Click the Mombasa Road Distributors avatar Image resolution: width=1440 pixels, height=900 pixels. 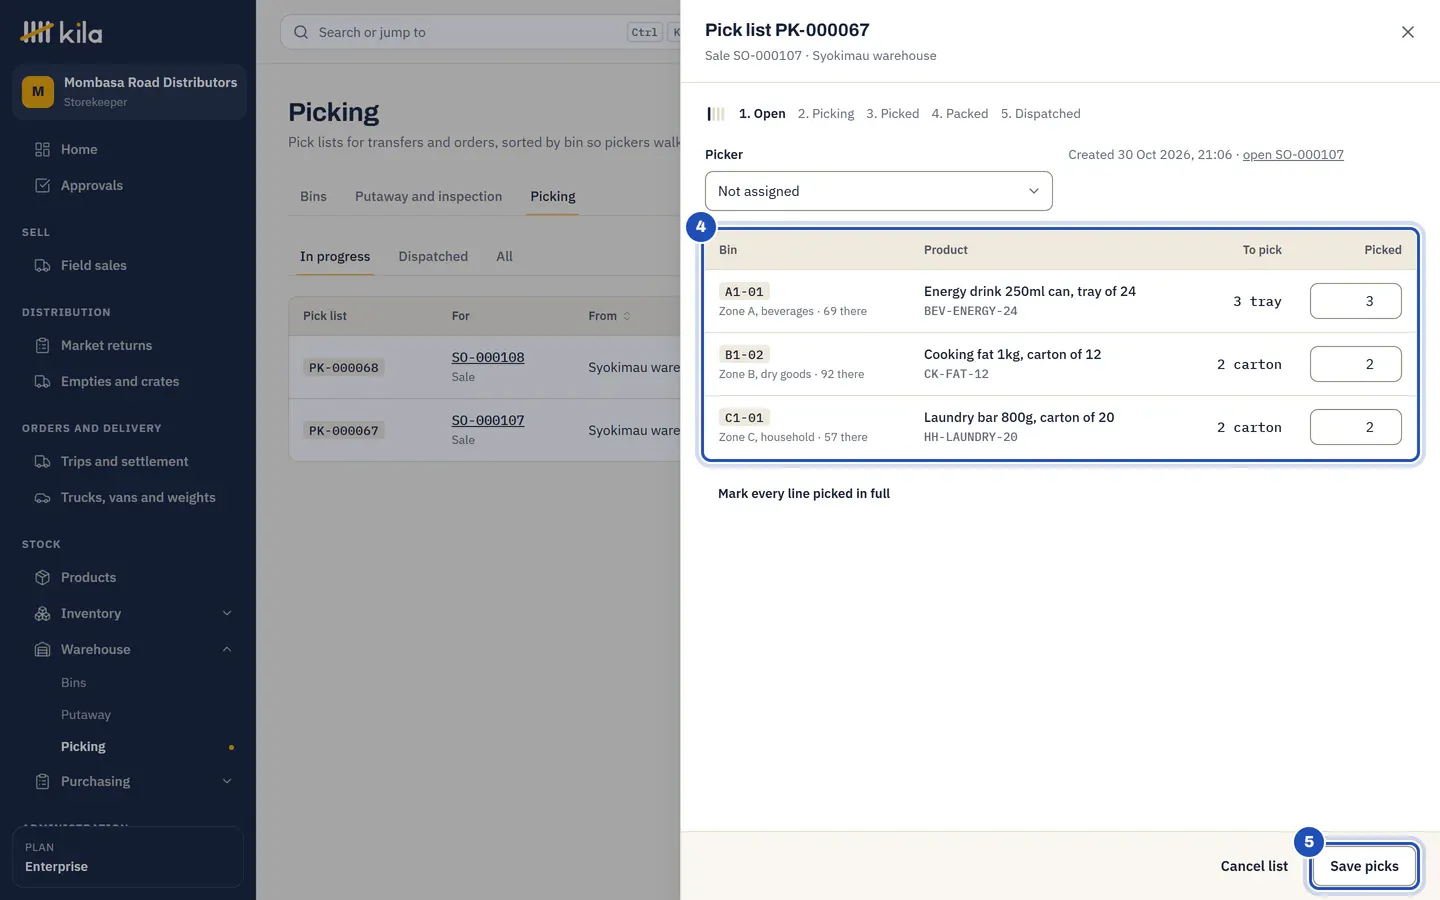(38, 92)
